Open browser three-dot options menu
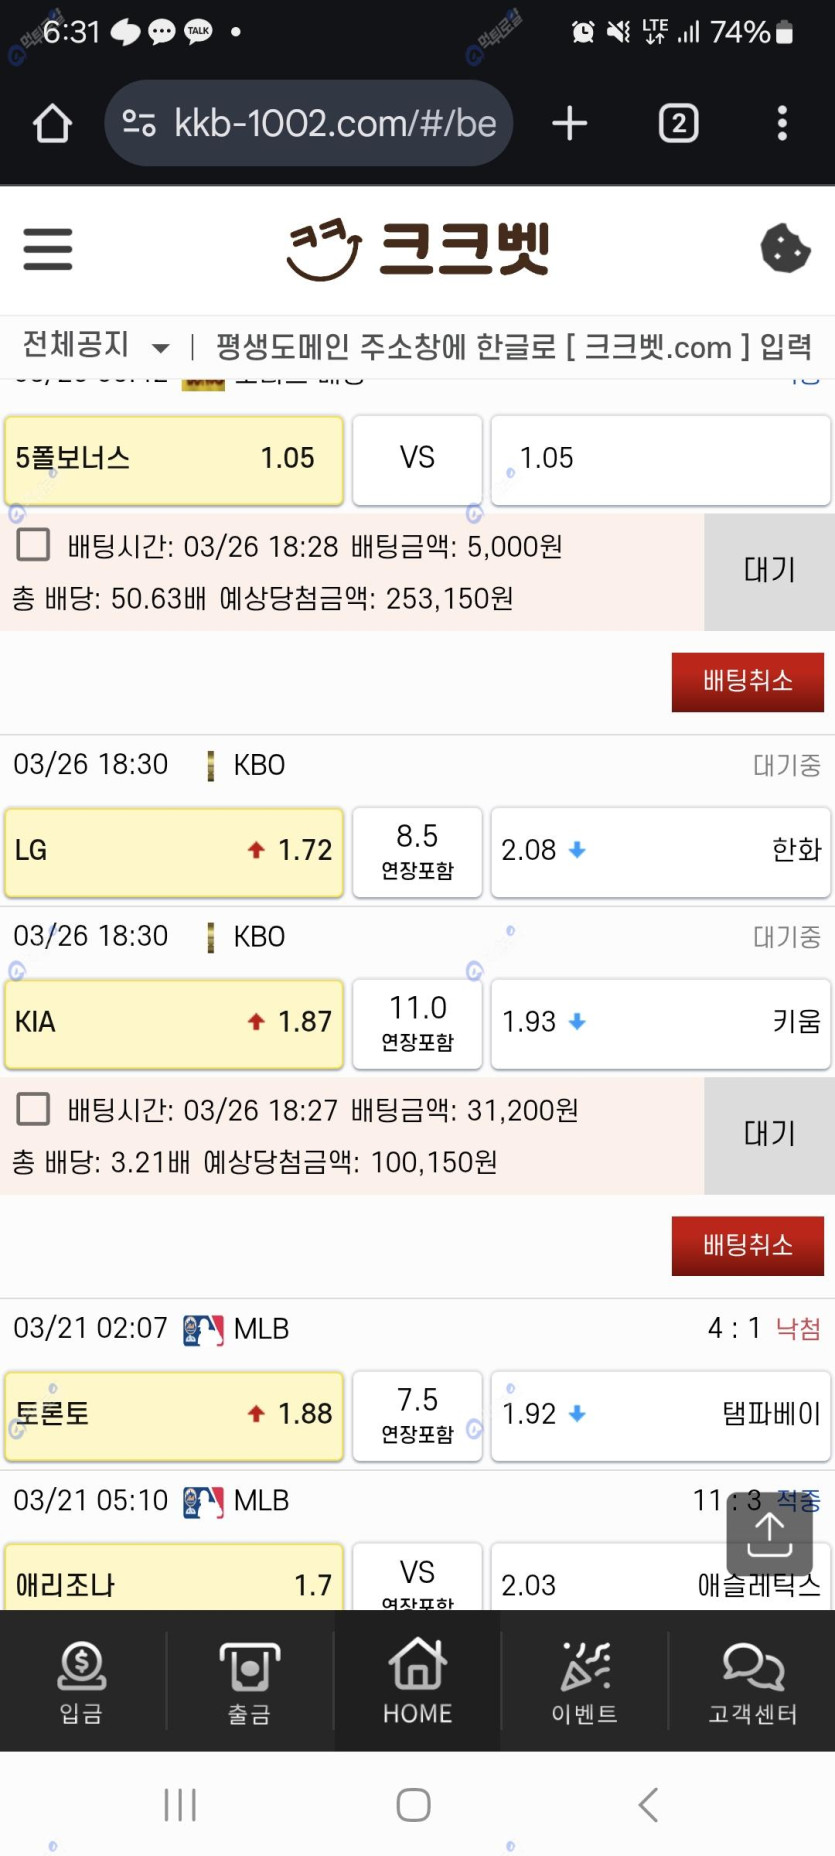835x1856 pixels. pos(782,124)
